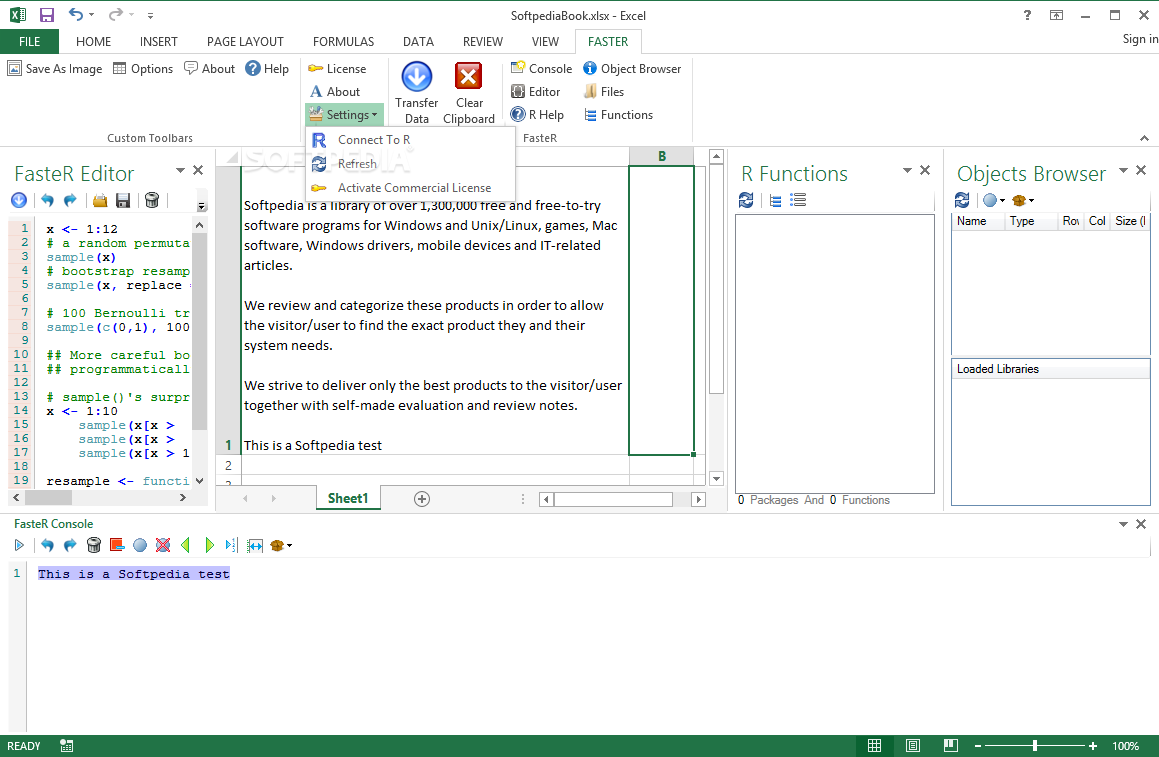The height and width of the screenshot is (757, 1159).
Task: Open the FasteR Editor pane options arrow
Action: (180, 170)
